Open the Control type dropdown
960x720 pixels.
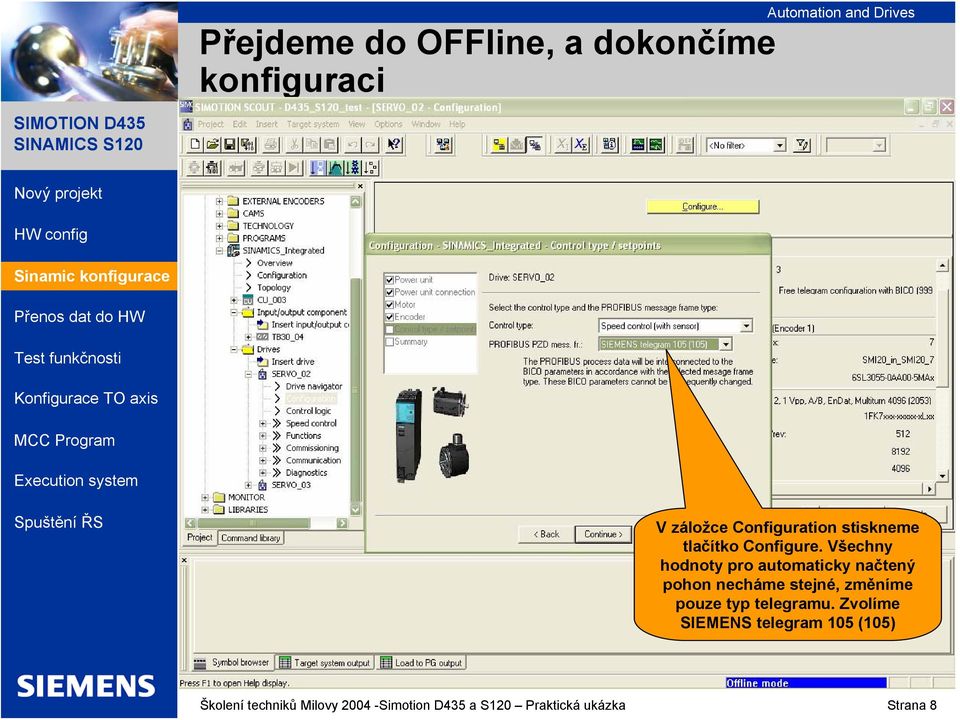746,326
